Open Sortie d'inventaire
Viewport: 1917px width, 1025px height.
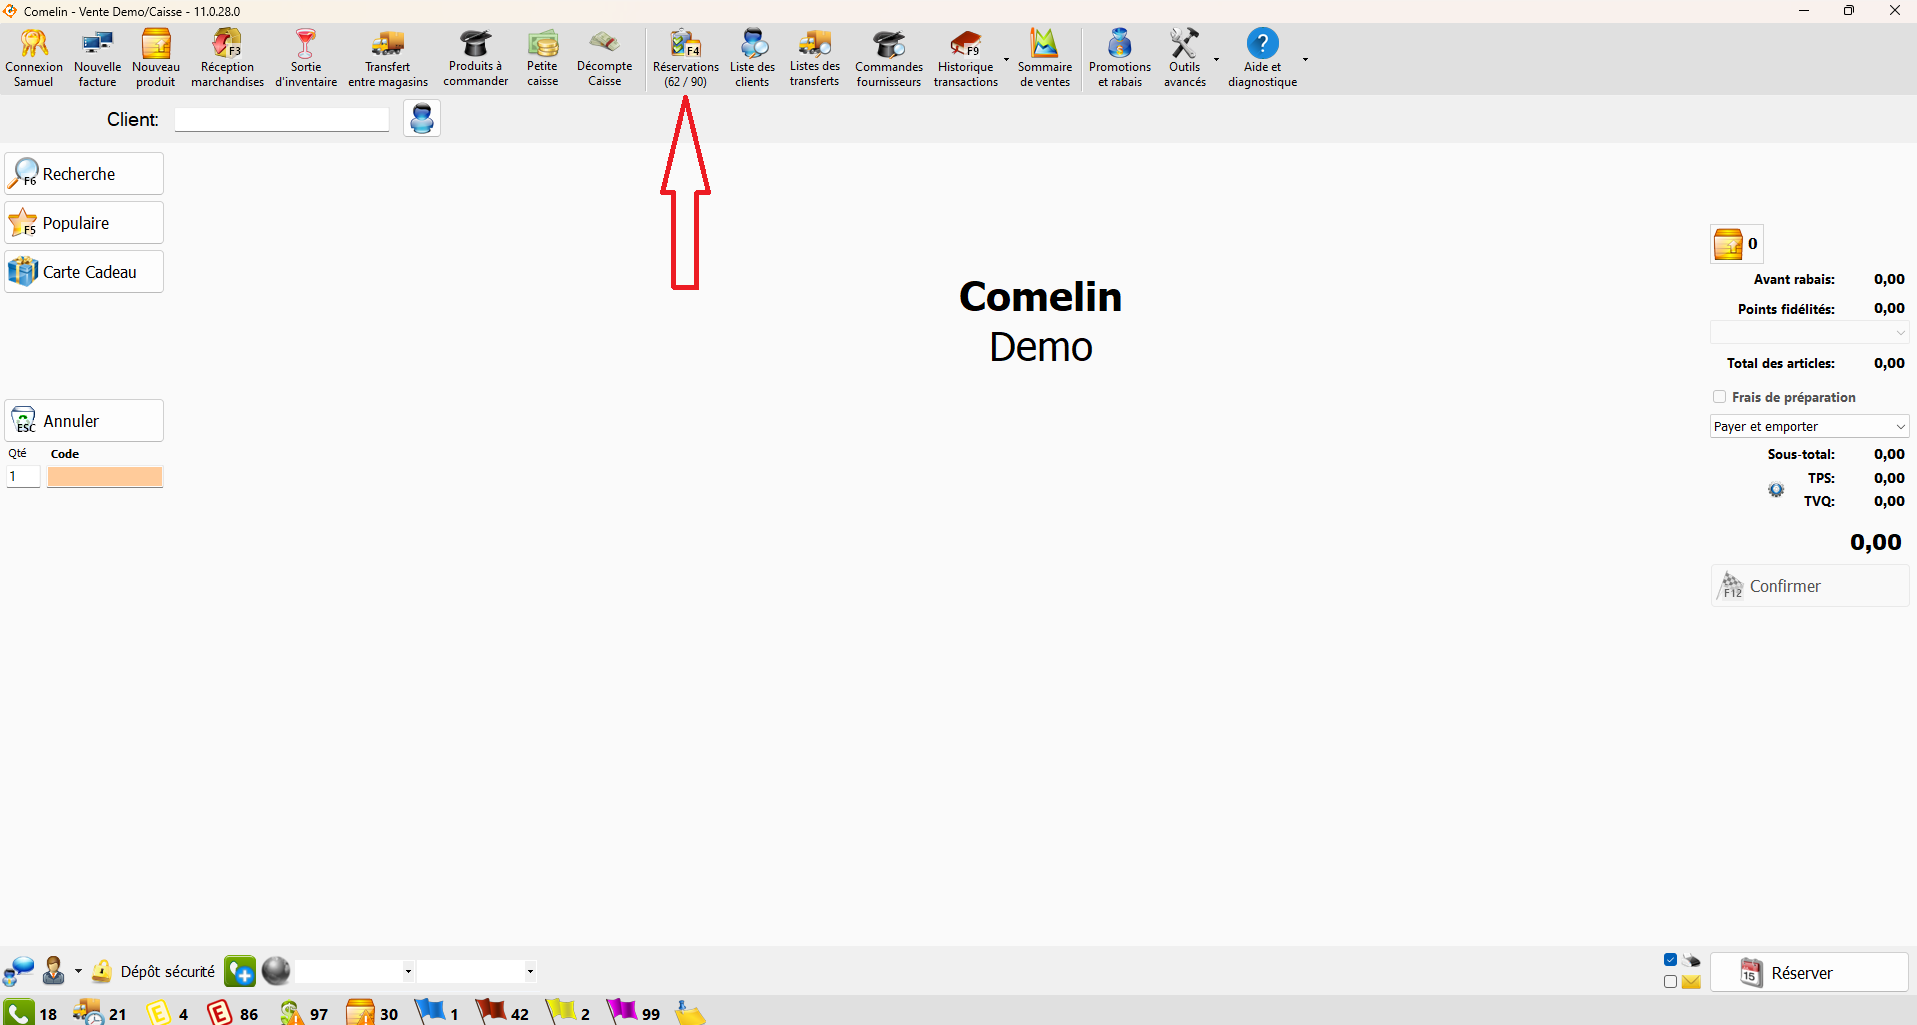pos(306,58)
